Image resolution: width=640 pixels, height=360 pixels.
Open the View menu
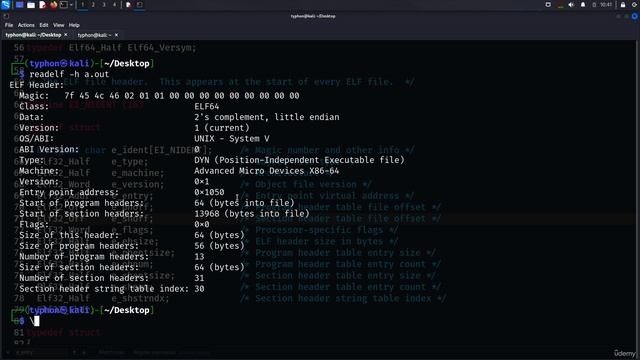[x=58, y=25]
